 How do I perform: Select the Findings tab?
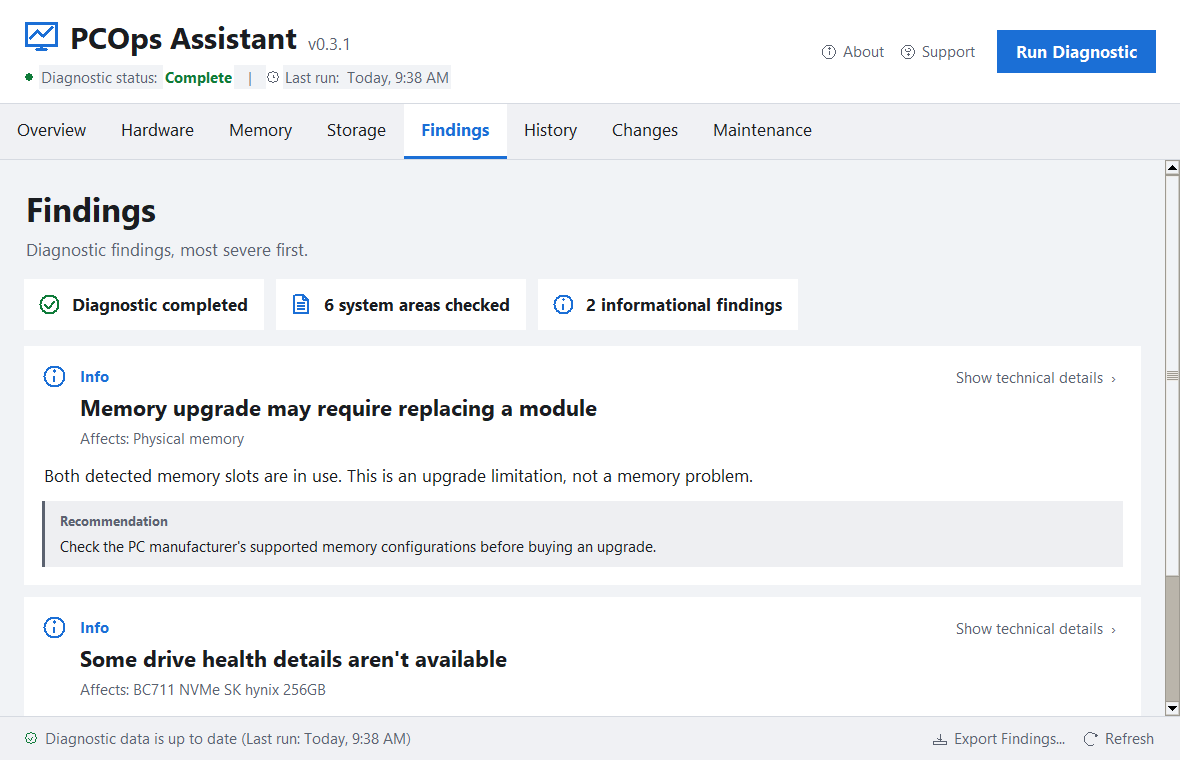coord(455,130)
